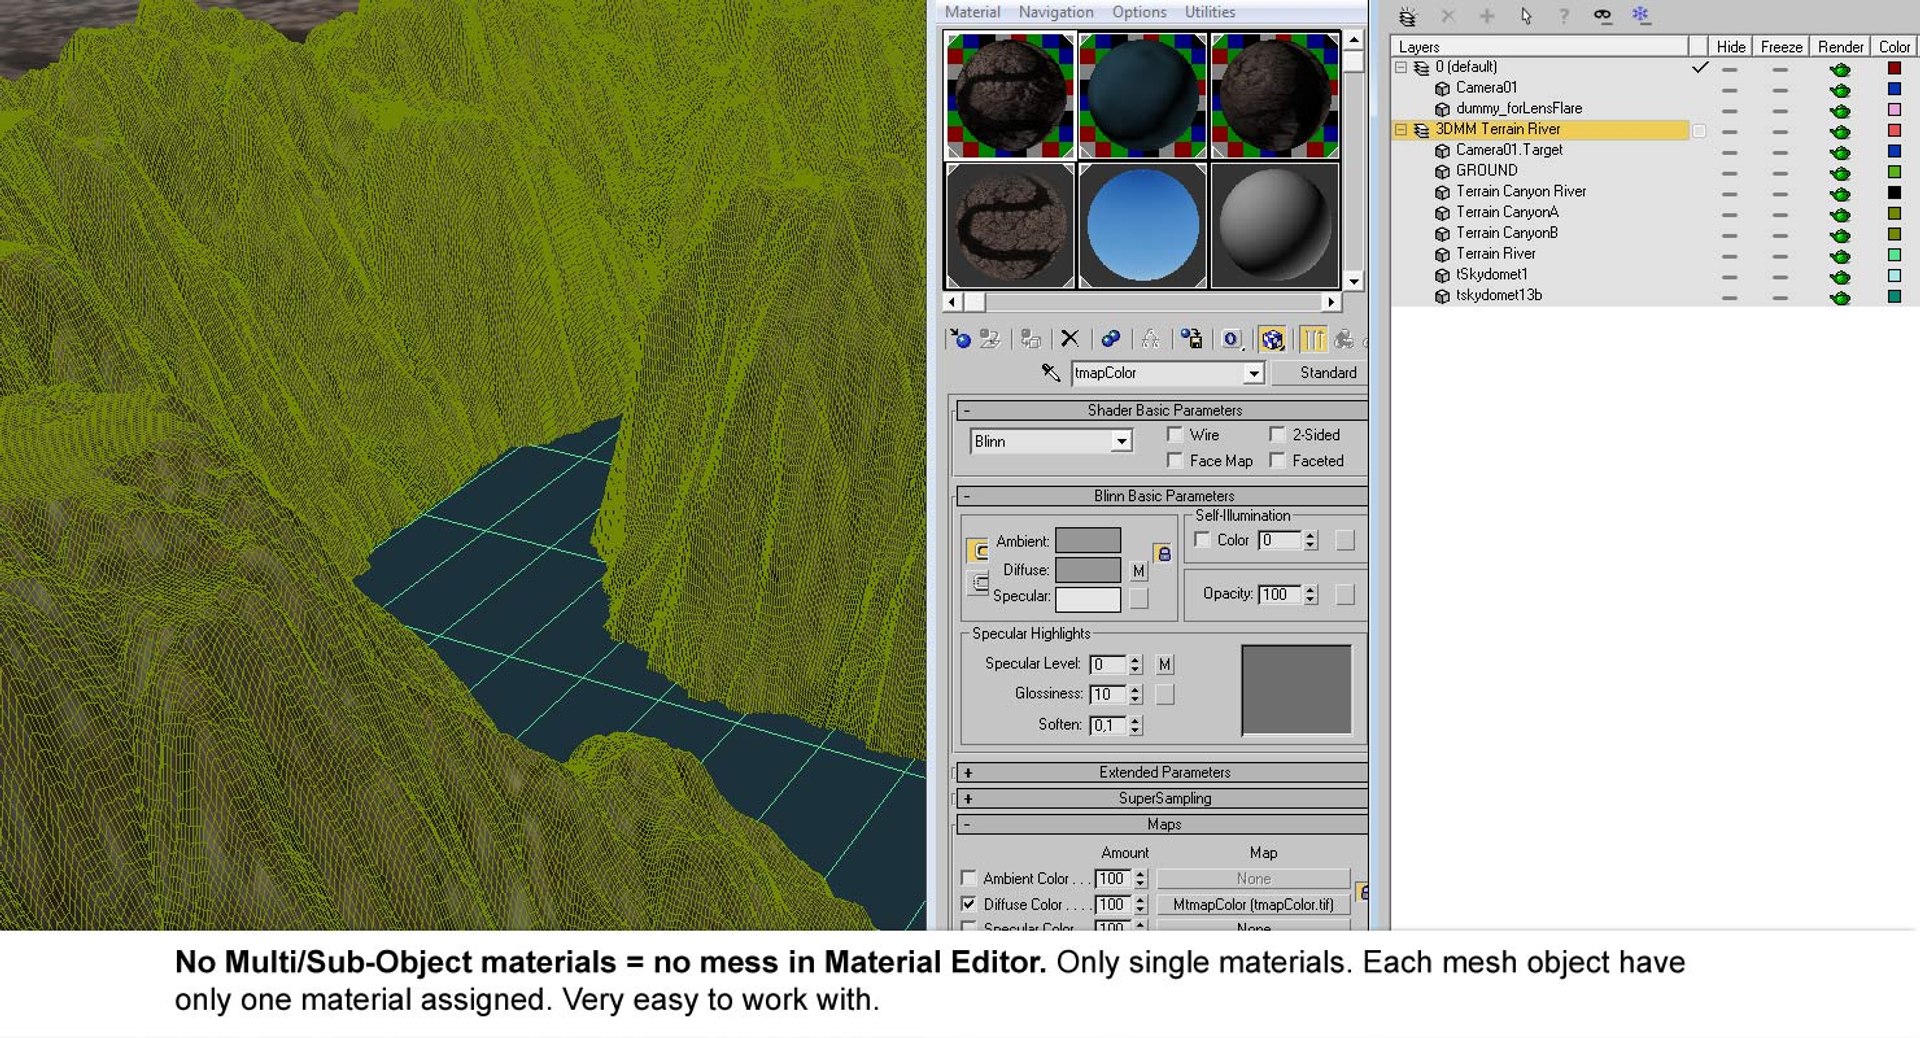Click Make Unique icon

[1151, 339]
